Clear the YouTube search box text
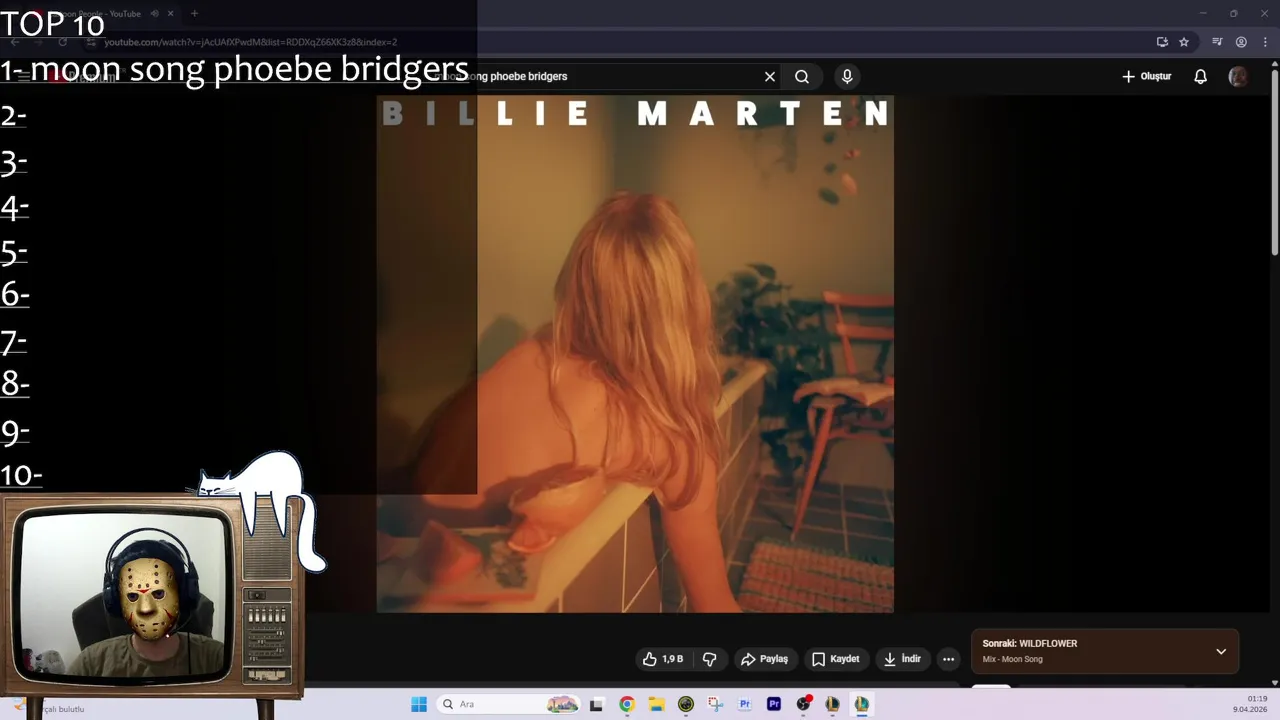 coord(770,76)
